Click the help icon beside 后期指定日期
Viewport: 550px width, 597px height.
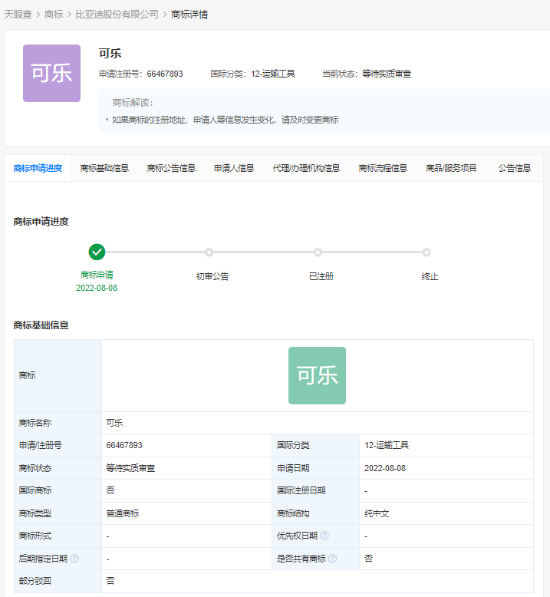point(75,559)
